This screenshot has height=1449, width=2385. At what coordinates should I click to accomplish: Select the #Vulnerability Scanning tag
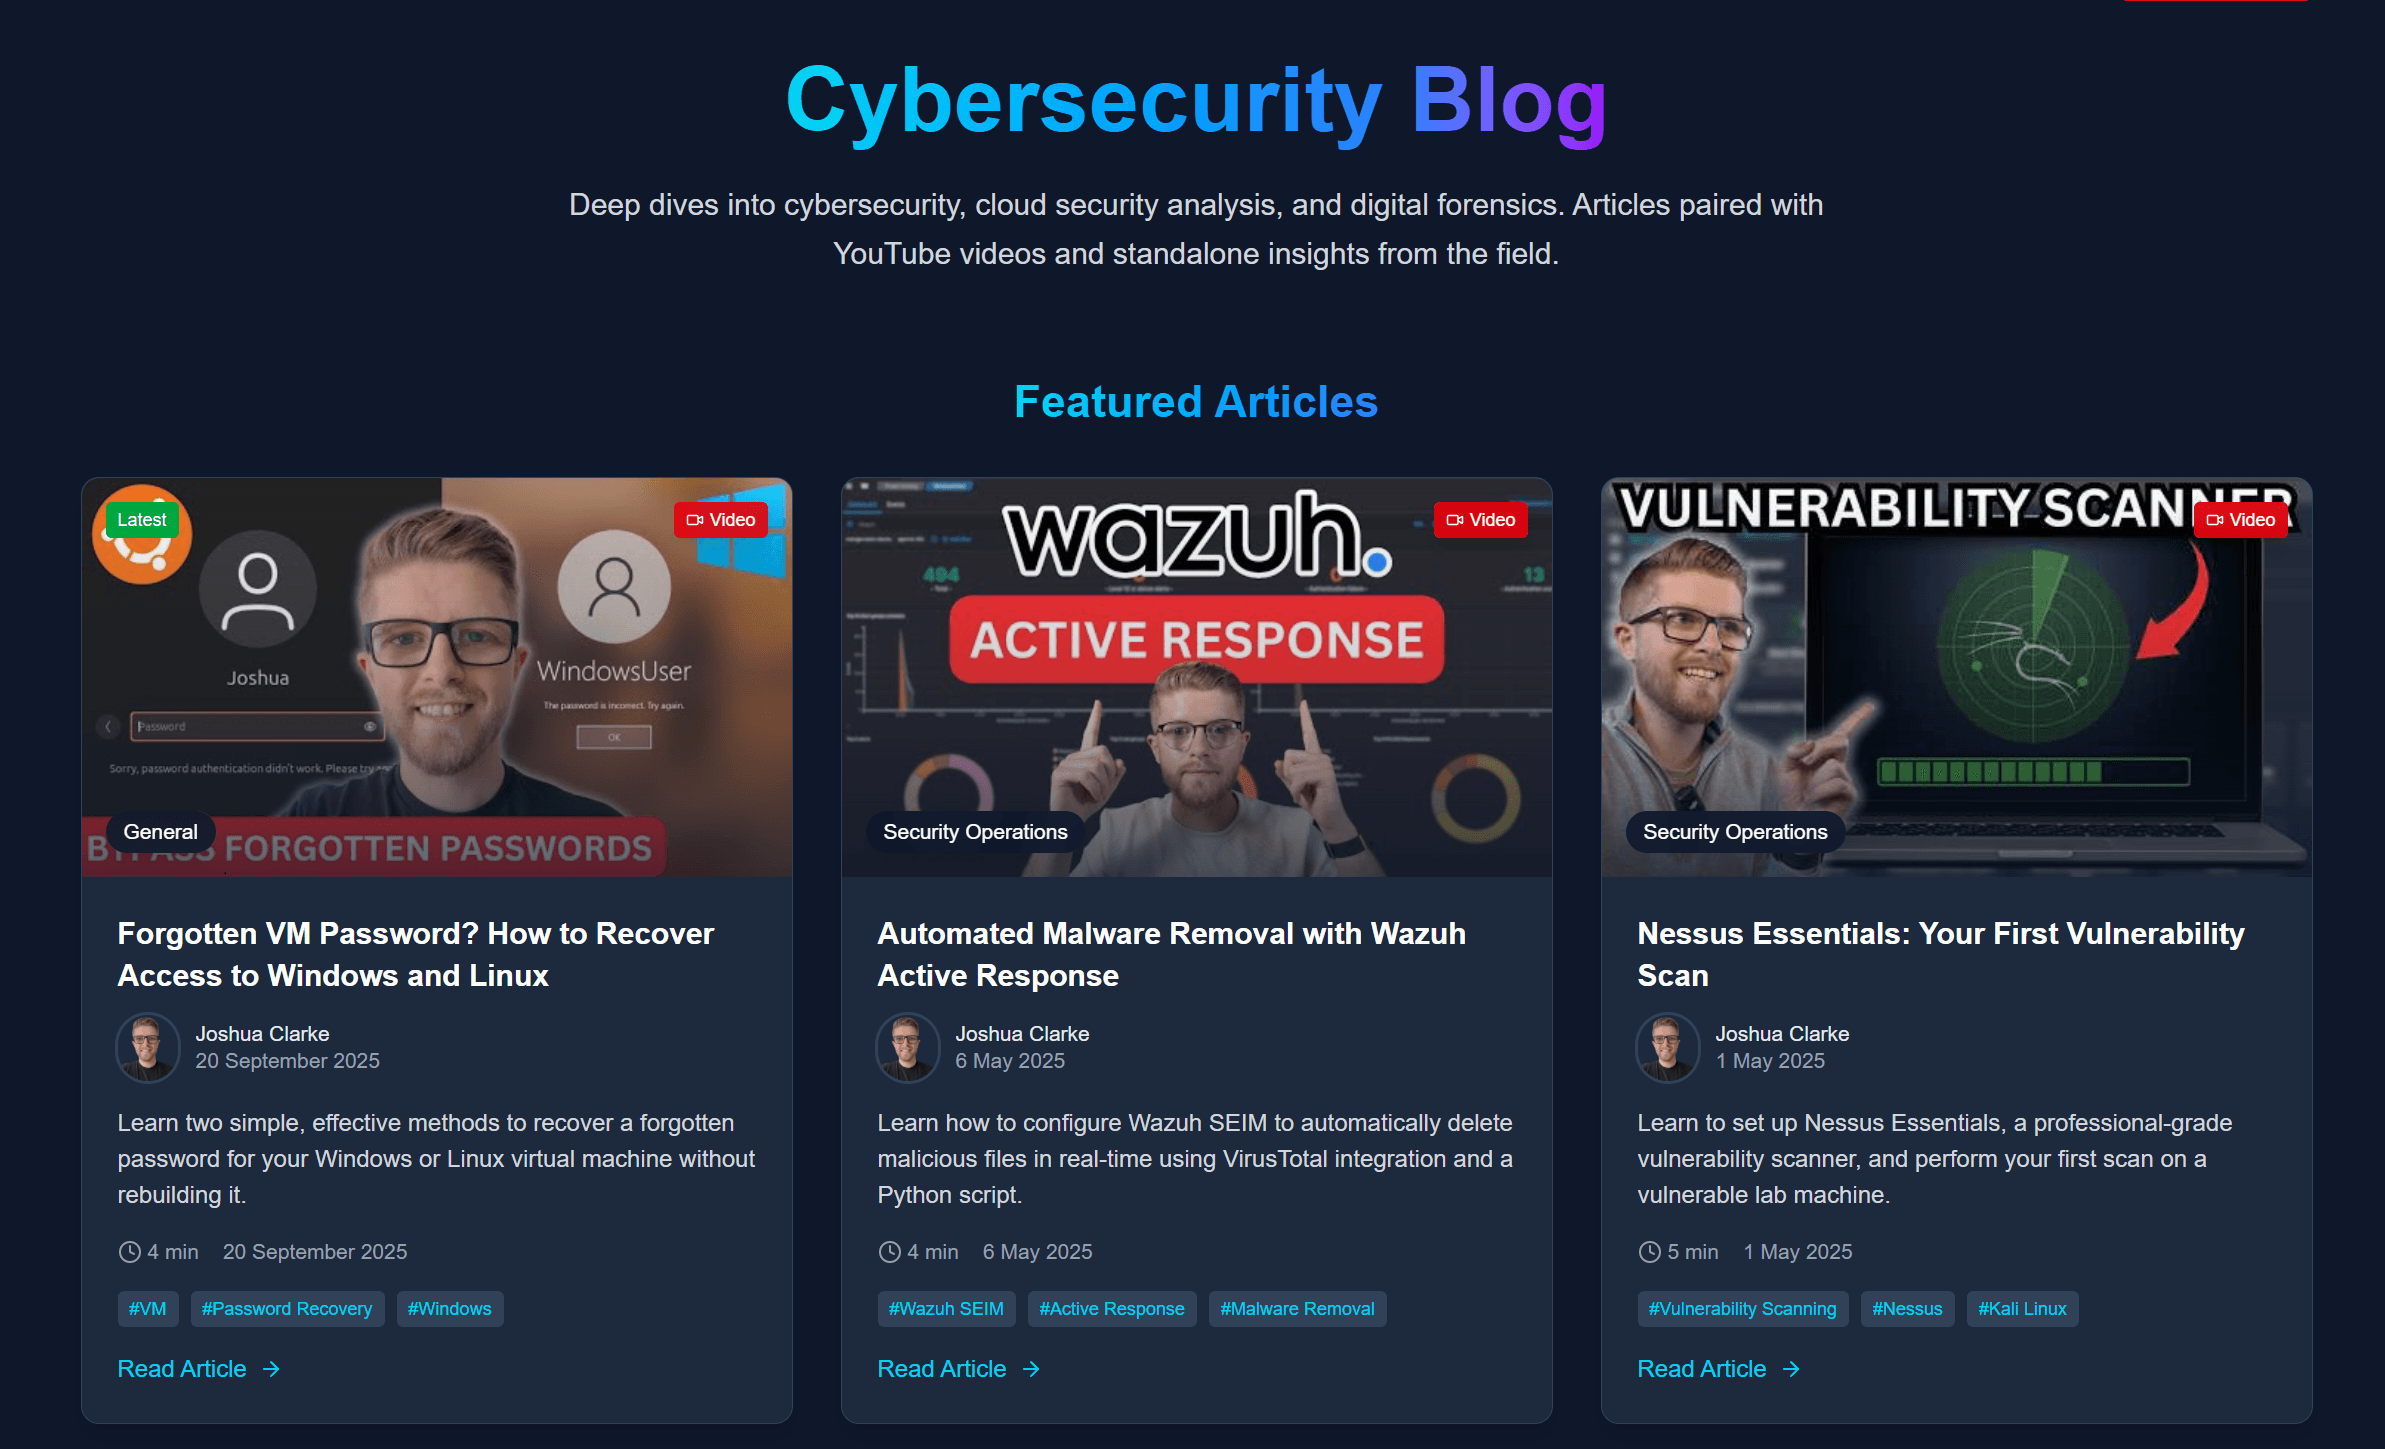(1742, 1309)
